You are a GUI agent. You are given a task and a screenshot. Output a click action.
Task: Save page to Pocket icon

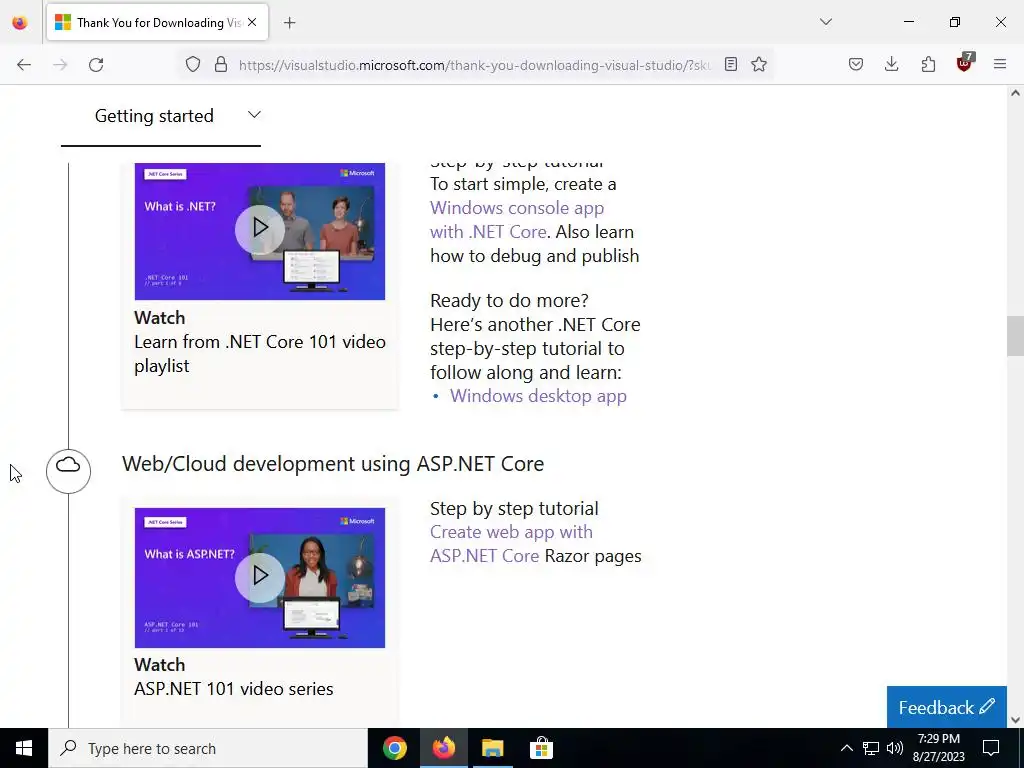pos(856,65)
